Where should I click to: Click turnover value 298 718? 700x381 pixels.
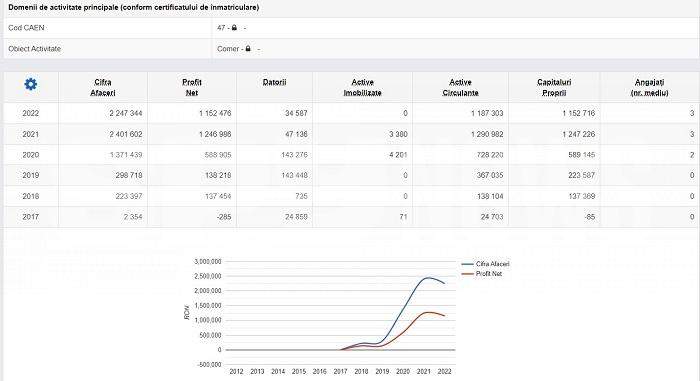(x=129, y=176)
